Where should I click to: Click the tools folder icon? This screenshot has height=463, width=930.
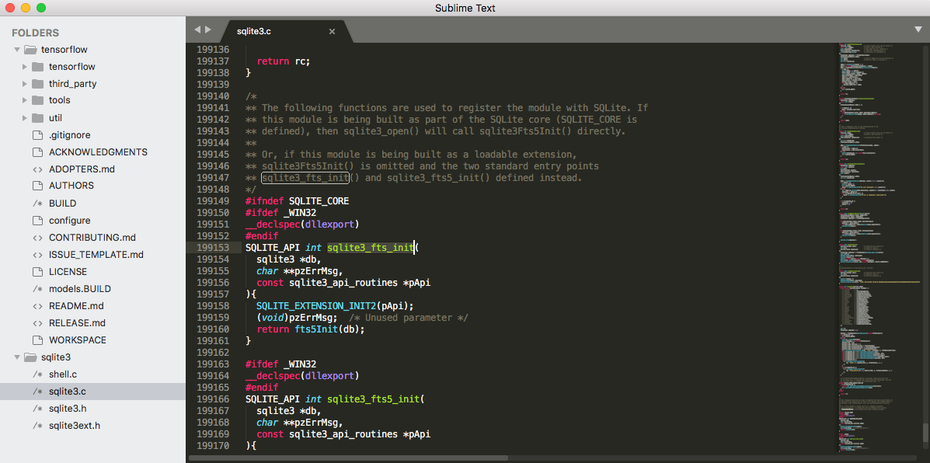(38, 101)
